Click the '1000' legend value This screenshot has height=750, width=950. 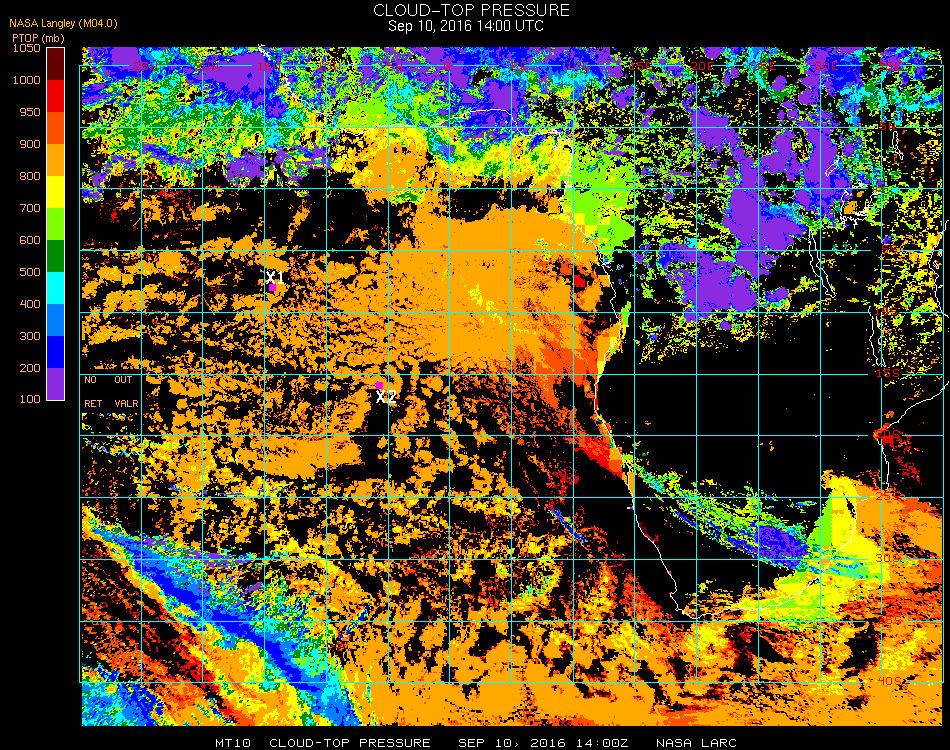[27, 80]
